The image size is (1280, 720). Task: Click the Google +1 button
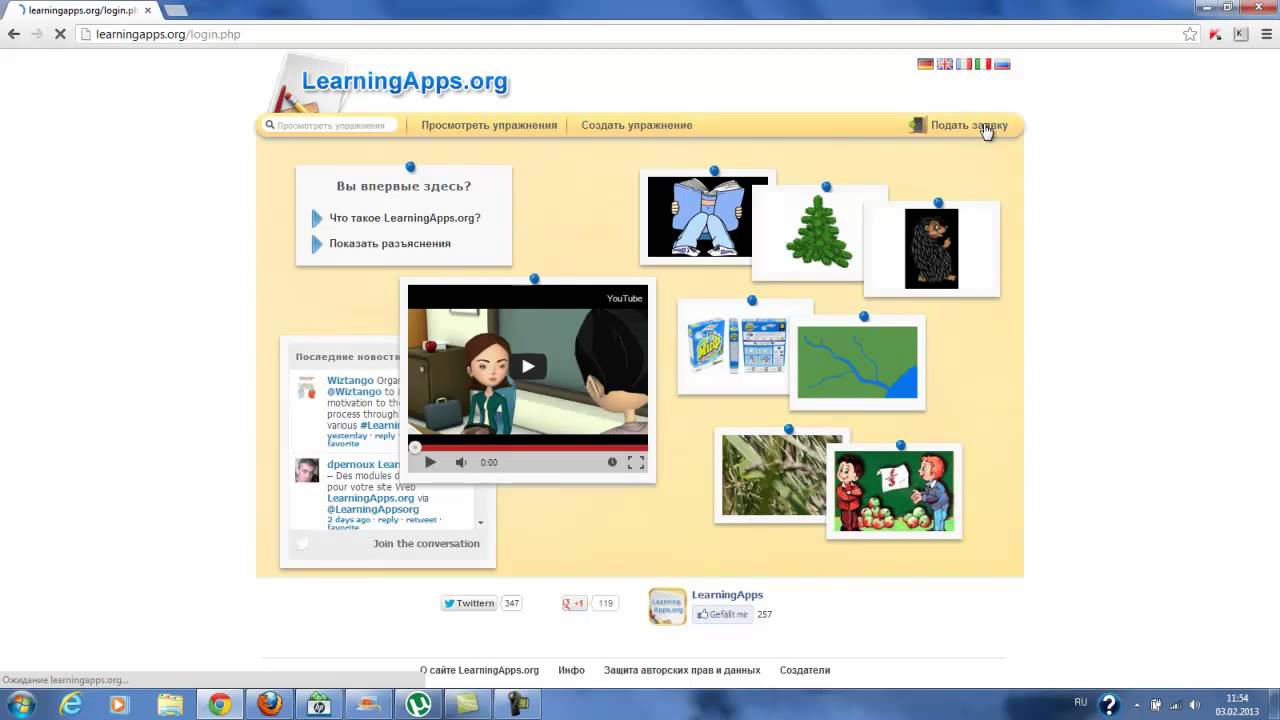point(574,603)
